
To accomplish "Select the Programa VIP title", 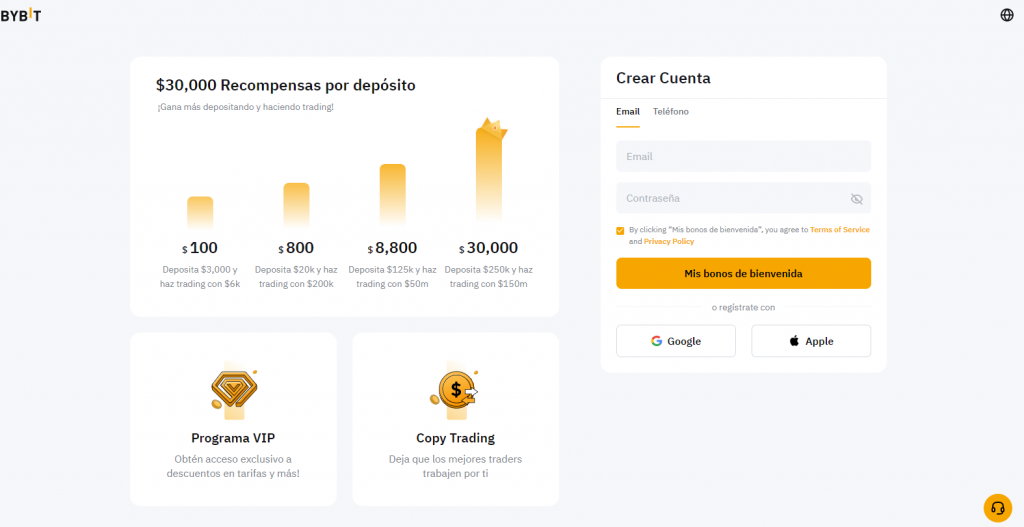I will (233, 438).
